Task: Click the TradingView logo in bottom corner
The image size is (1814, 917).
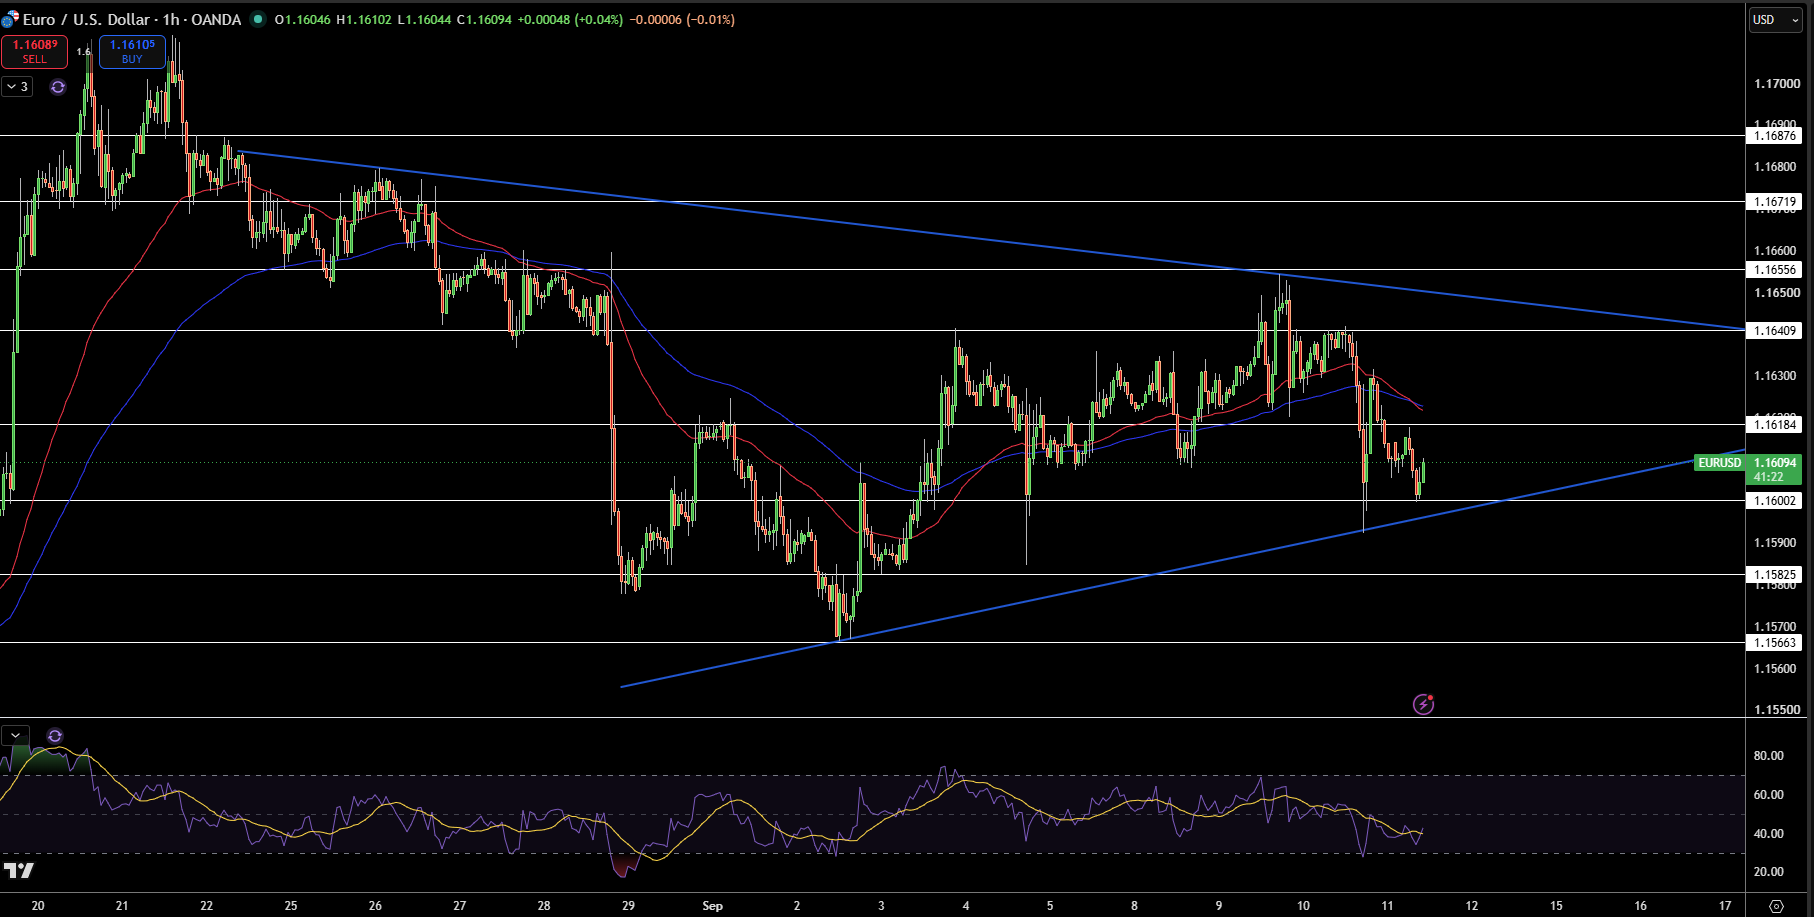Action: click(x=19, y=870)
